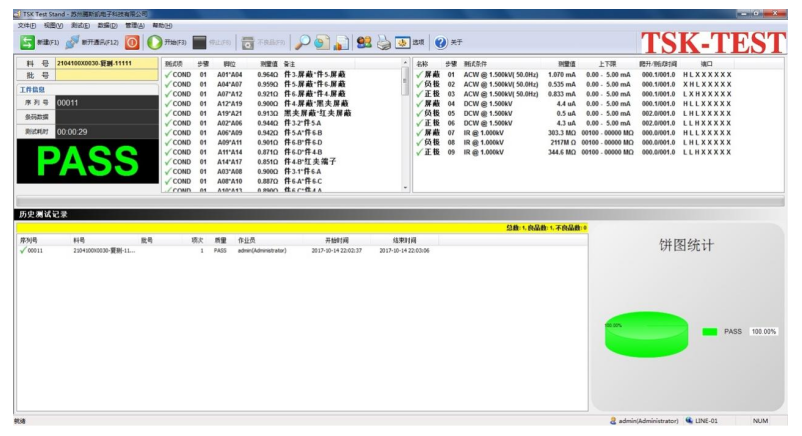Click the empty 批号 batch number field
The width and height of the screenshot is (802, 436).
pyautogui.click(x=105, y=75)
